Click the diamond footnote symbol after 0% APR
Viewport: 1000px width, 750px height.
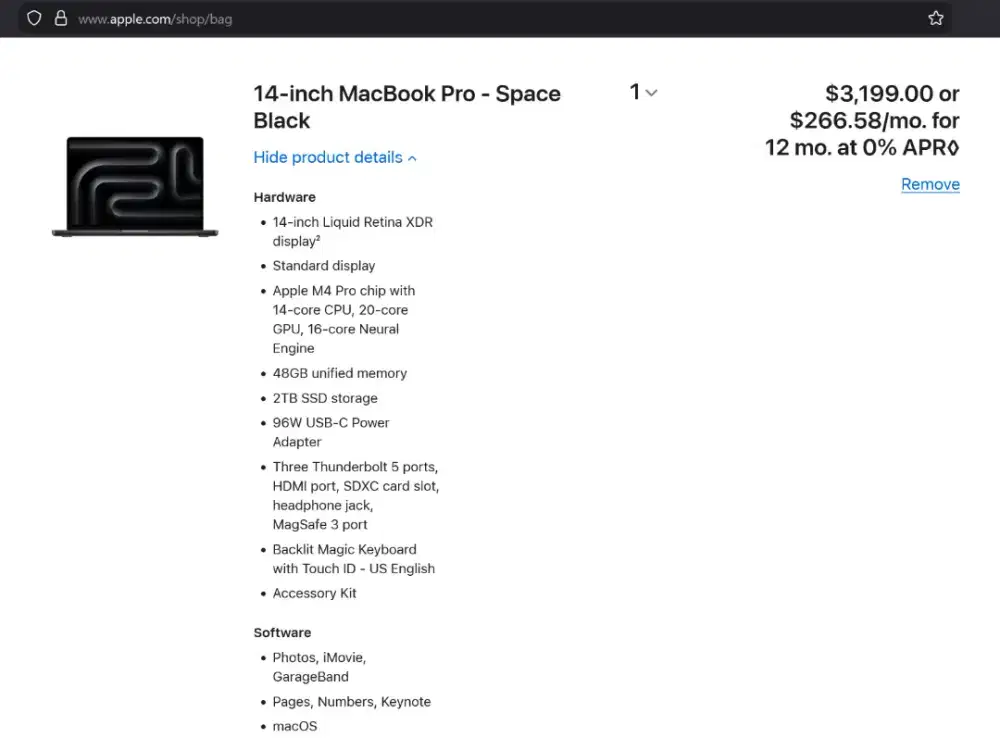point(955,148)
